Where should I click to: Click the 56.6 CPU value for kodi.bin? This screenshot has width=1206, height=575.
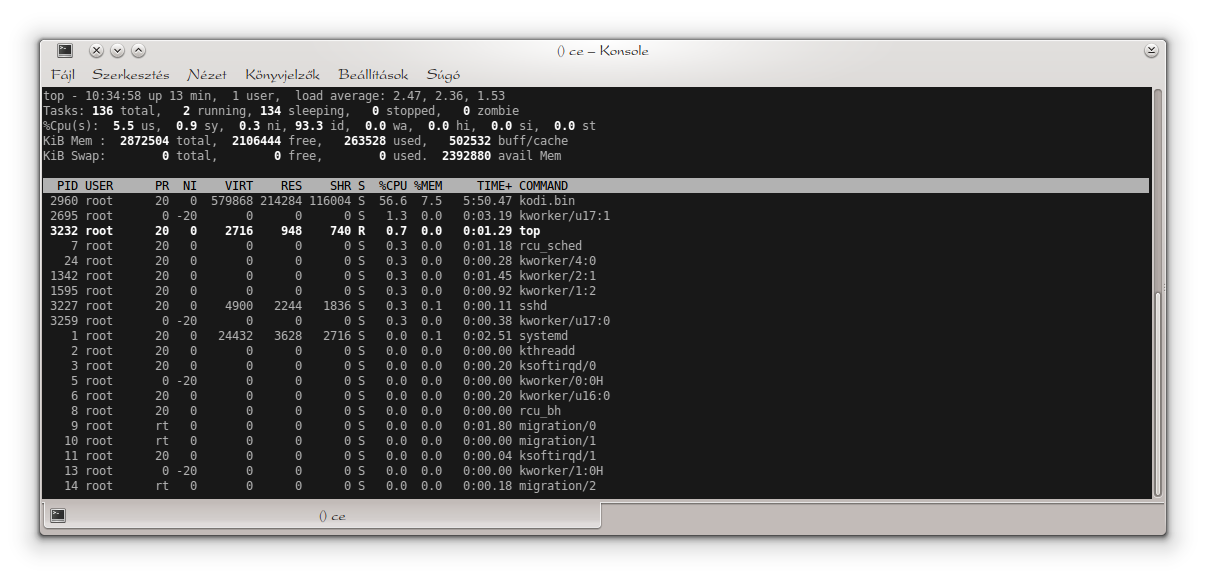(x=393, y=201)
